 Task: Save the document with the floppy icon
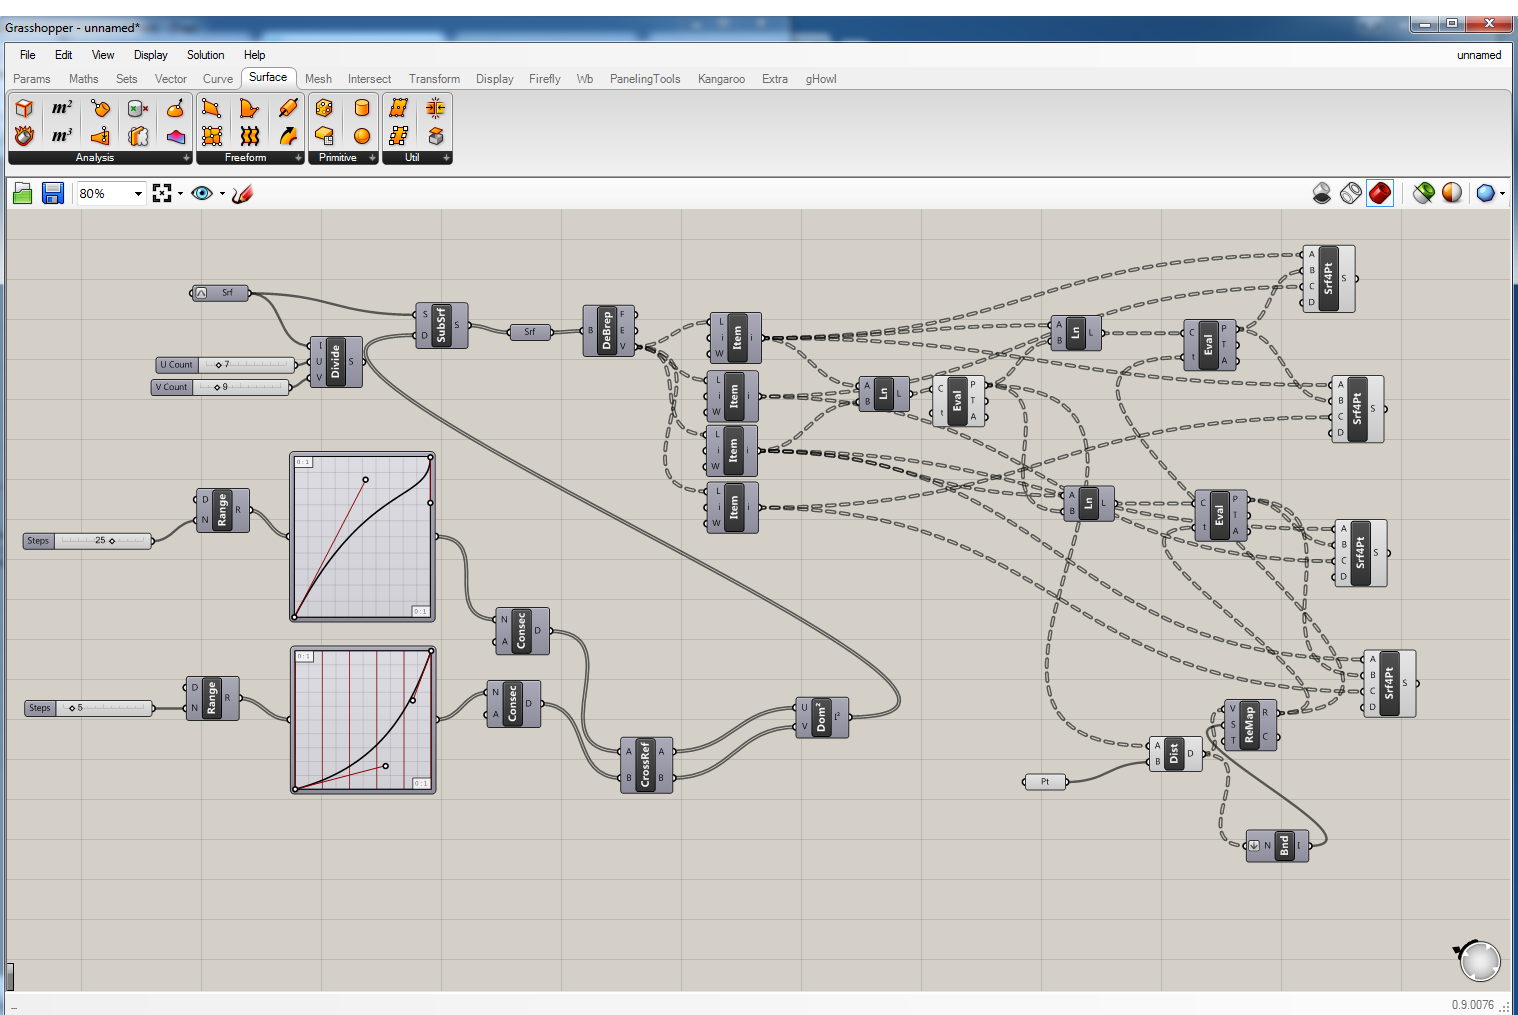coord(53,193)
